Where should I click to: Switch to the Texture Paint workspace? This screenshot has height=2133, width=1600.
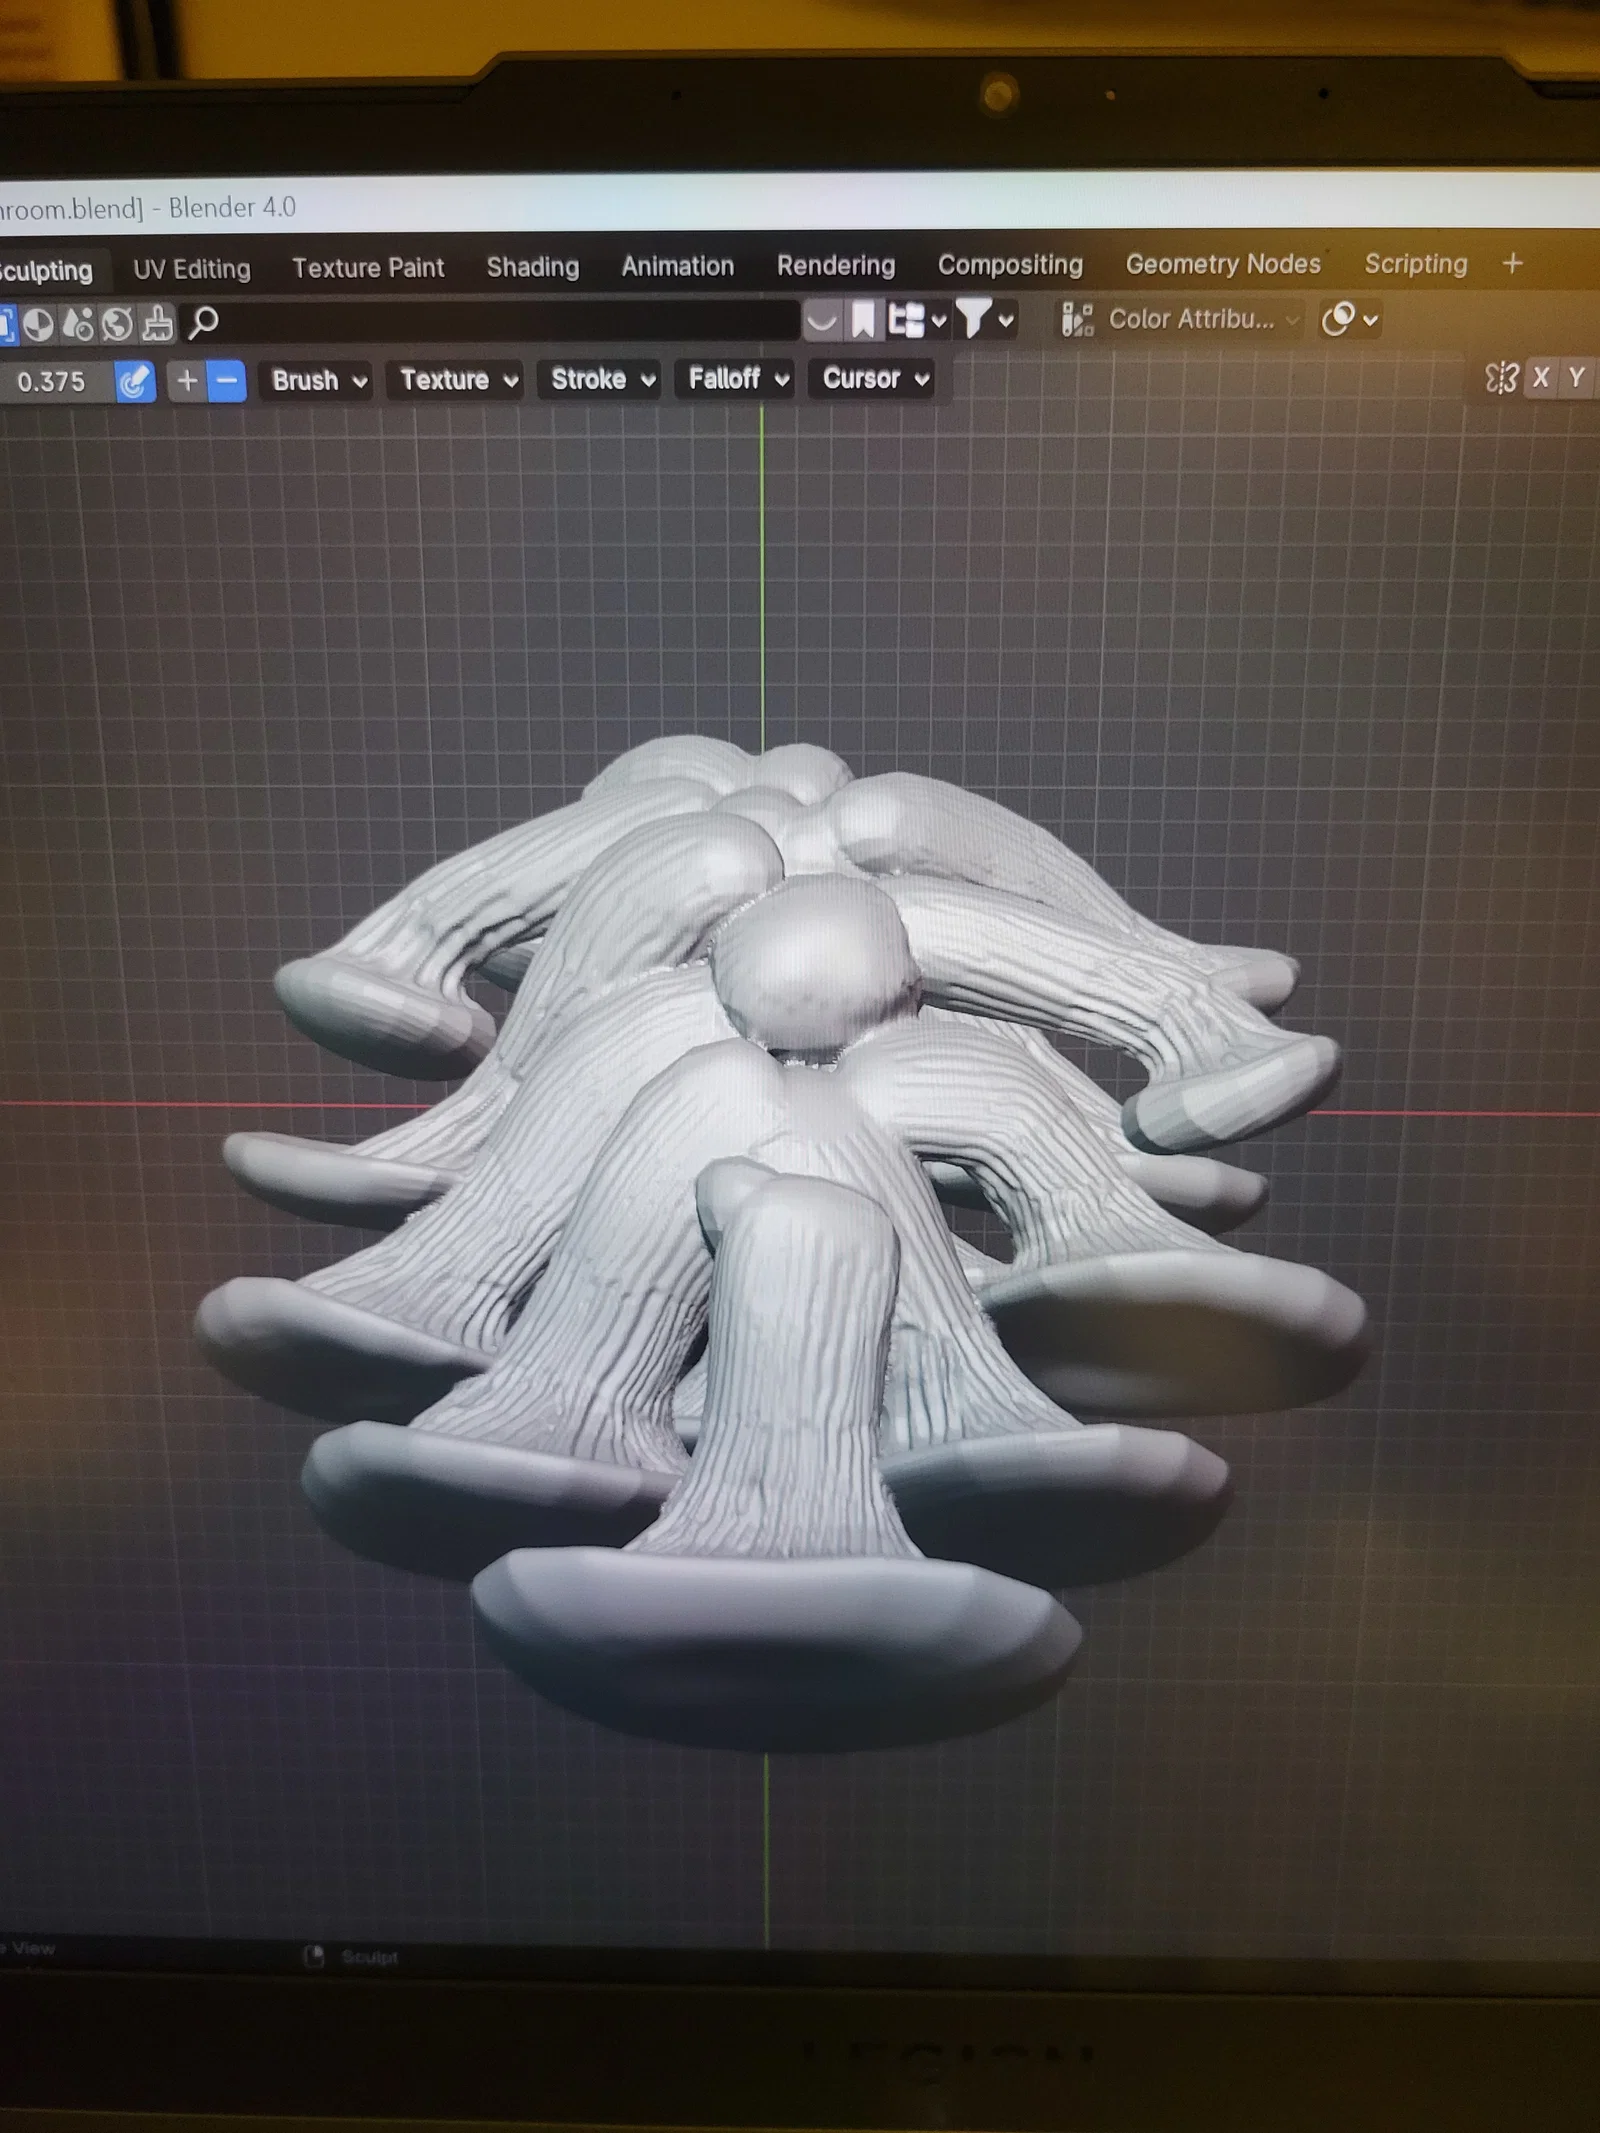368,268
